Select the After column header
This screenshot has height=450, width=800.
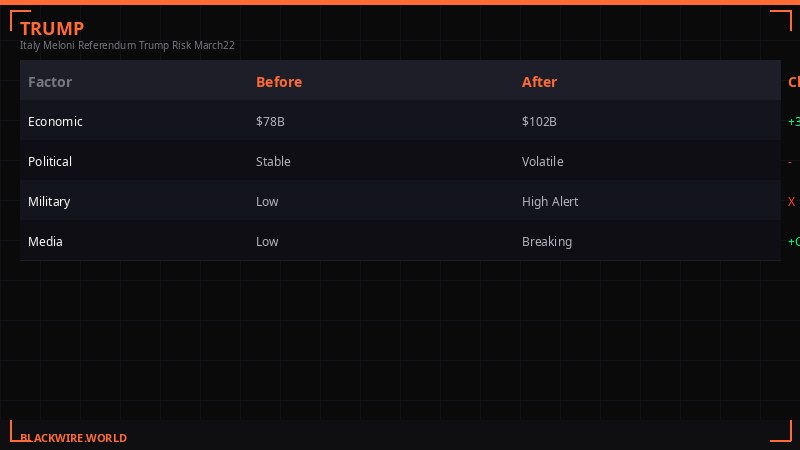click(x=540, y=82)
